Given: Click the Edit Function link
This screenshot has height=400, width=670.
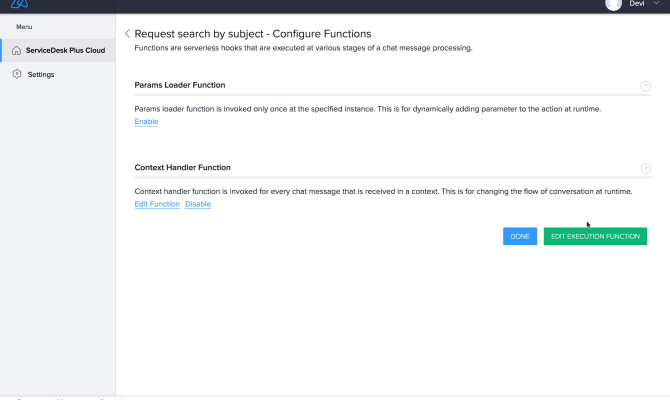Looking at the screenshot, I should 157,204.
